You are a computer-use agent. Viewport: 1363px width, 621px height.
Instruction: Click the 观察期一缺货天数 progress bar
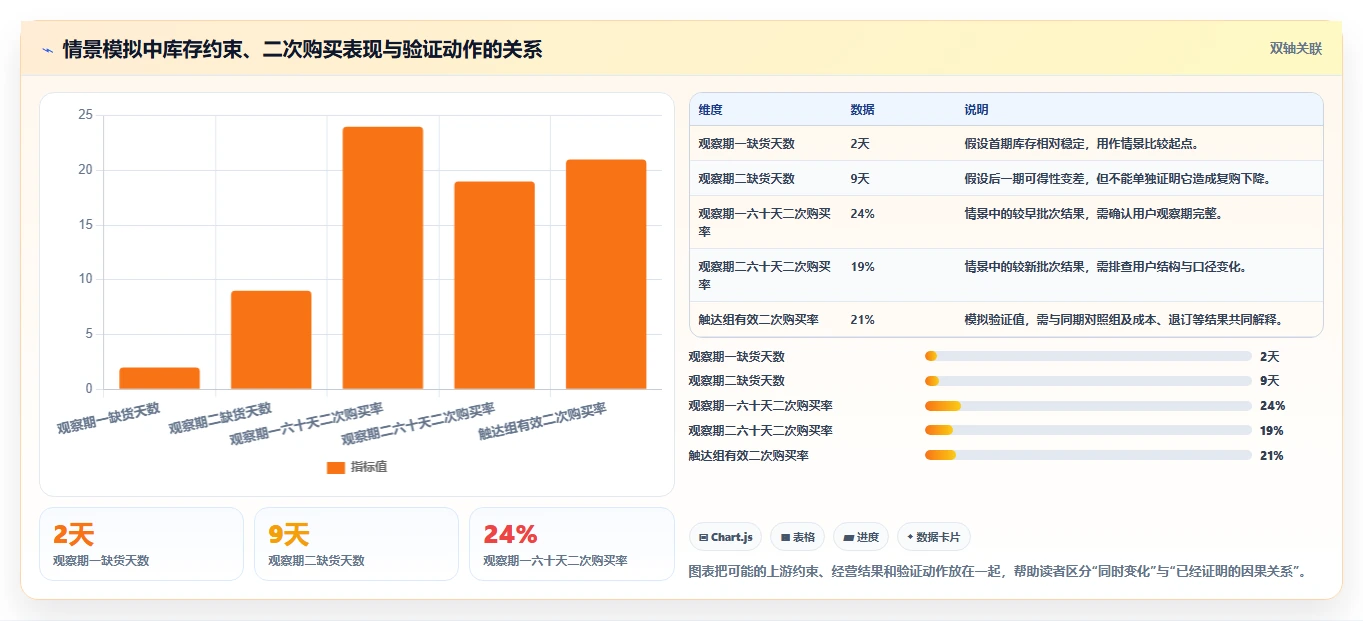click(x=1088, y=356)
